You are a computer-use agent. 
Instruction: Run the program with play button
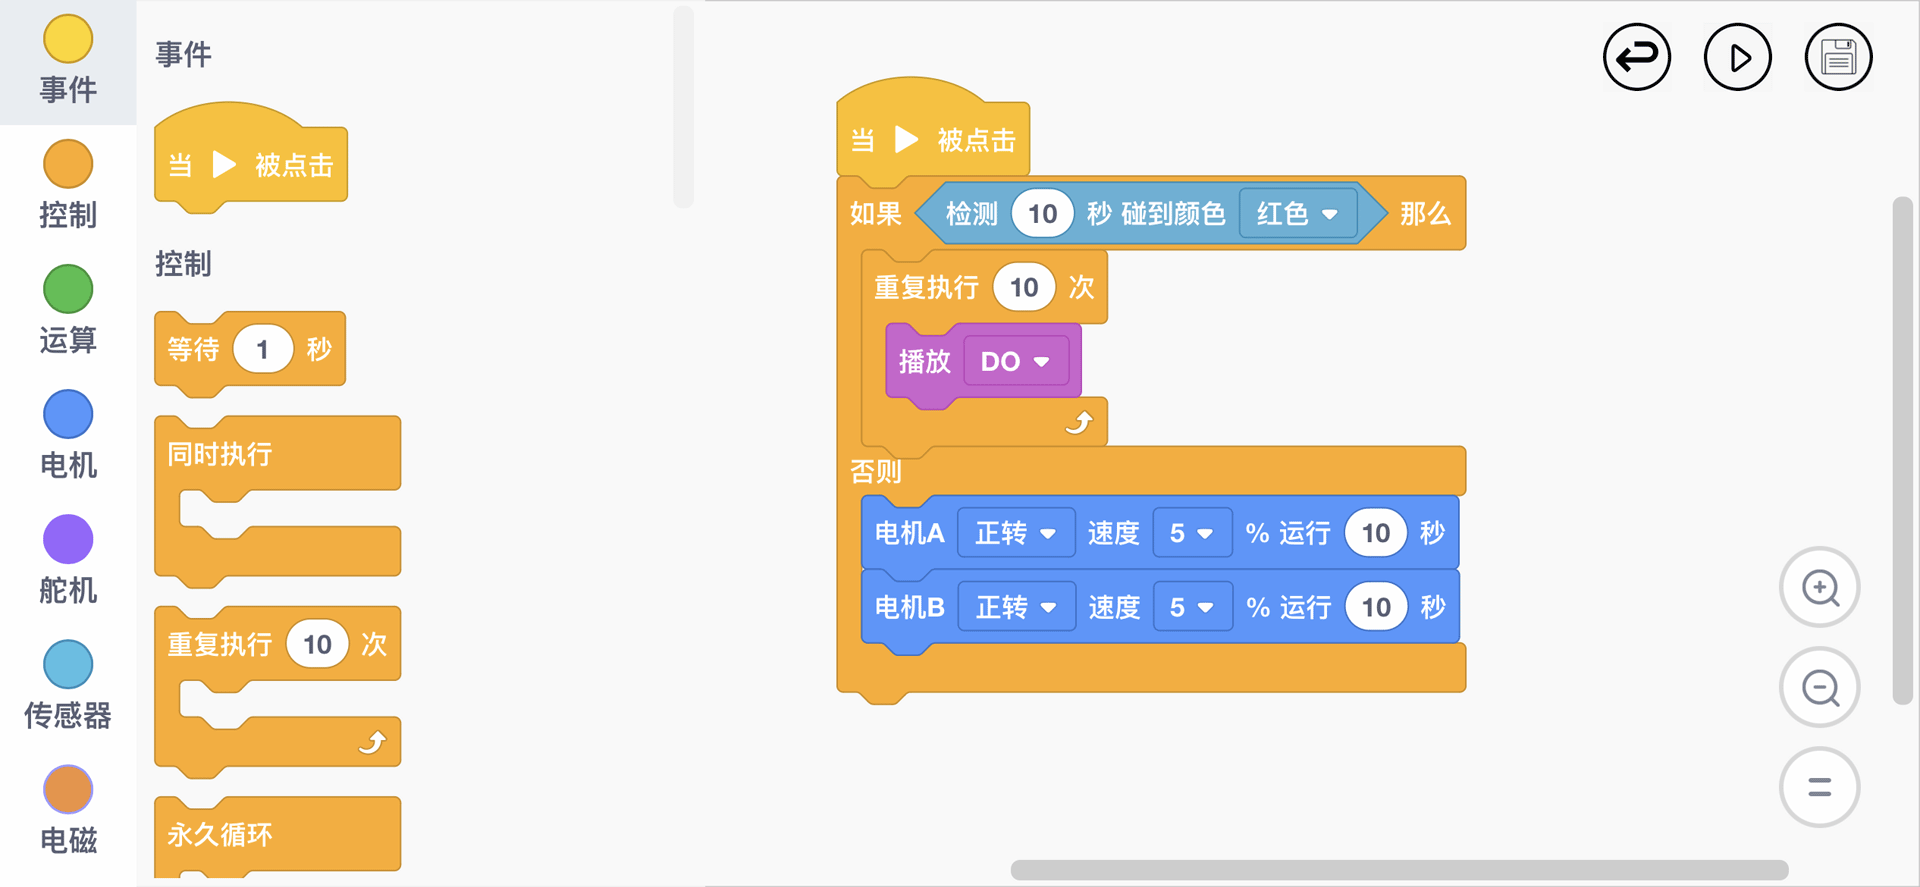(x=1738, y=57)
